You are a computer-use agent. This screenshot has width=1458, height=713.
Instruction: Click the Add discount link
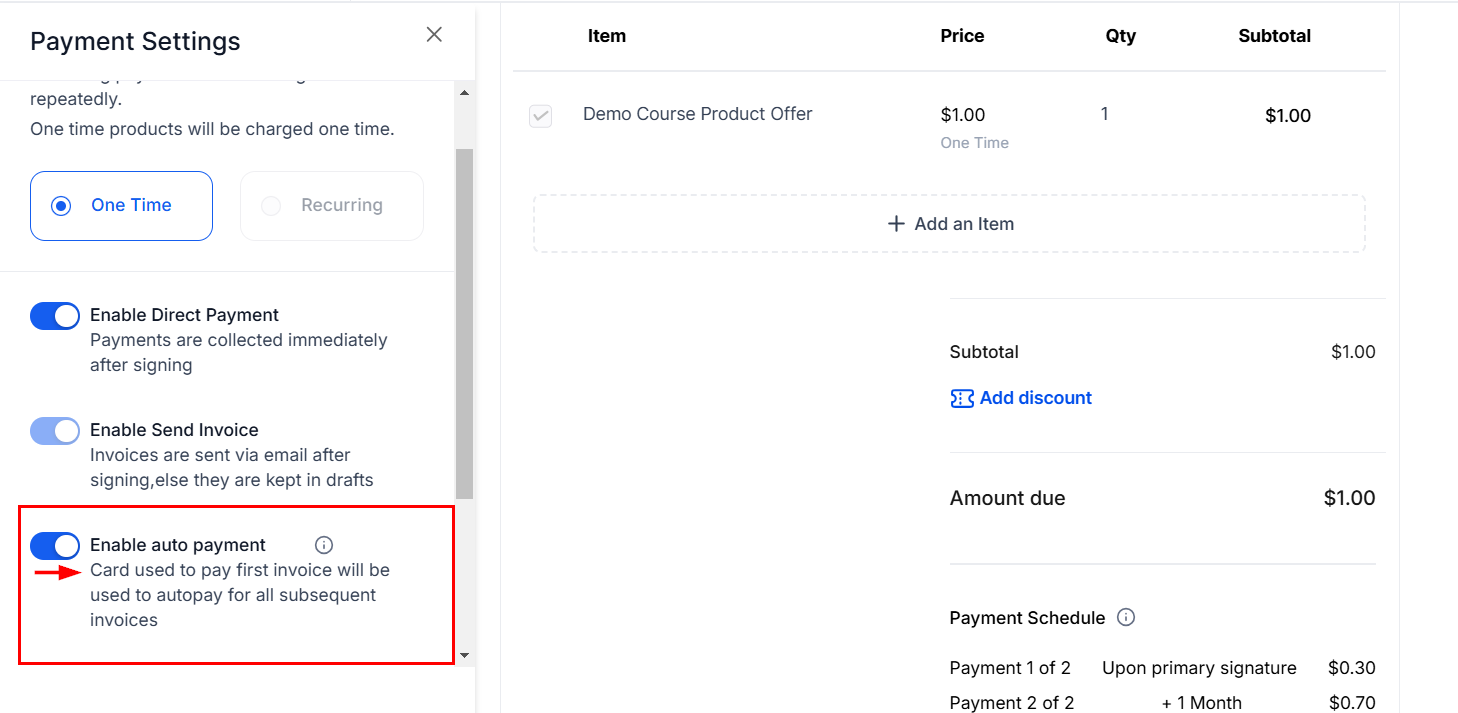point(1021,398)
